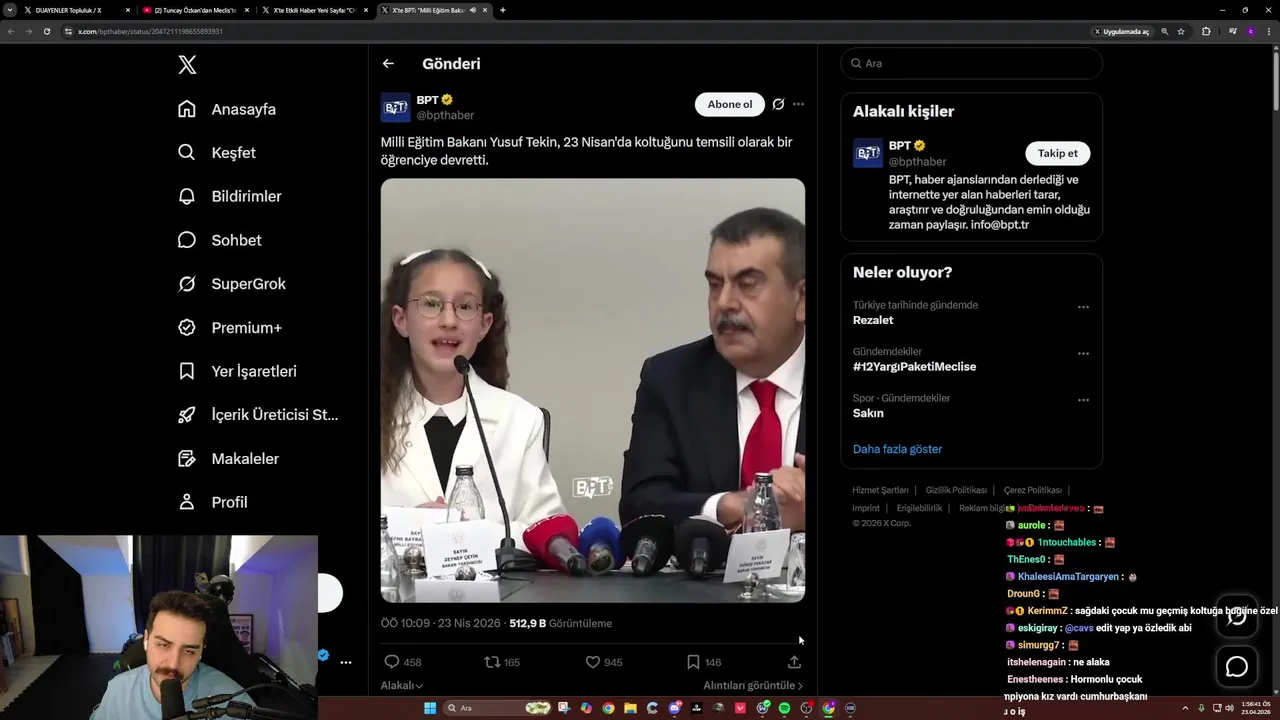
Task: Play the embedded post video
Action: pos(592,390)
